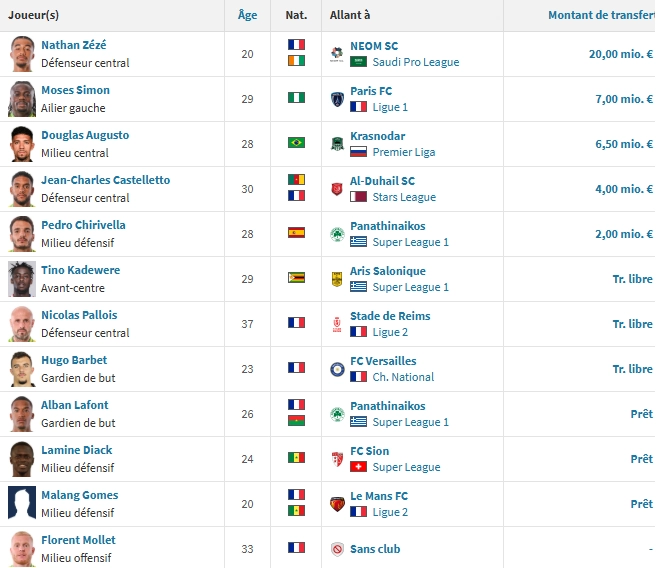Click the FC Sion club crest
665x568 pixels.
[x=337, y=458]
